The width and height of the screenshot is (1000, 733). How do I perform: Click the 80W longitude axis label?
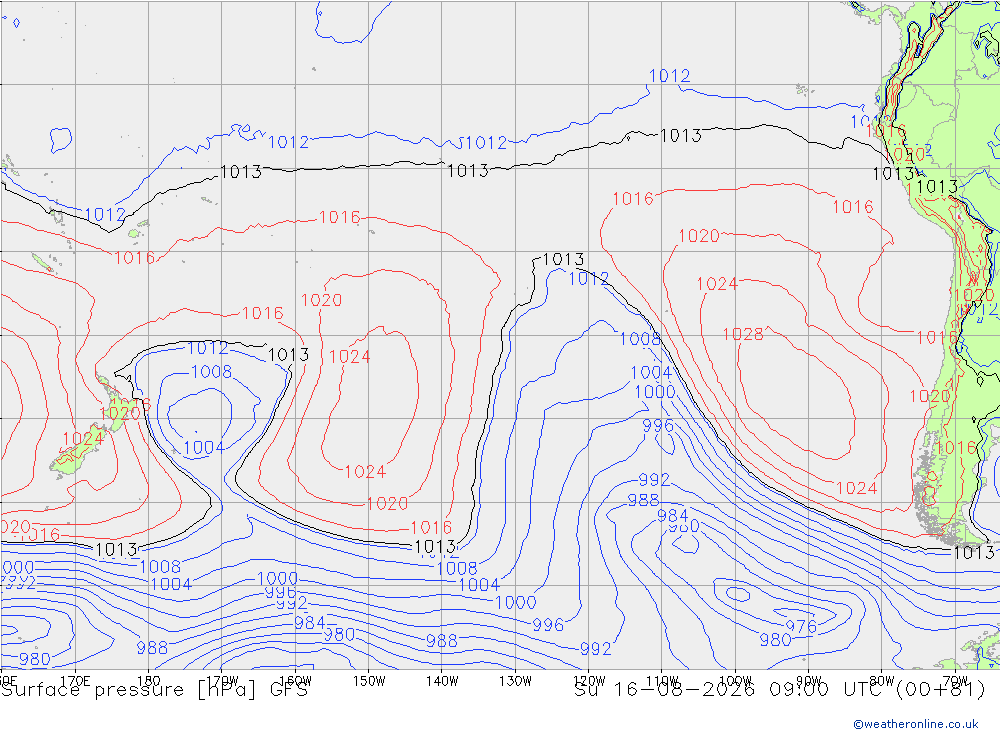(882, 681)
